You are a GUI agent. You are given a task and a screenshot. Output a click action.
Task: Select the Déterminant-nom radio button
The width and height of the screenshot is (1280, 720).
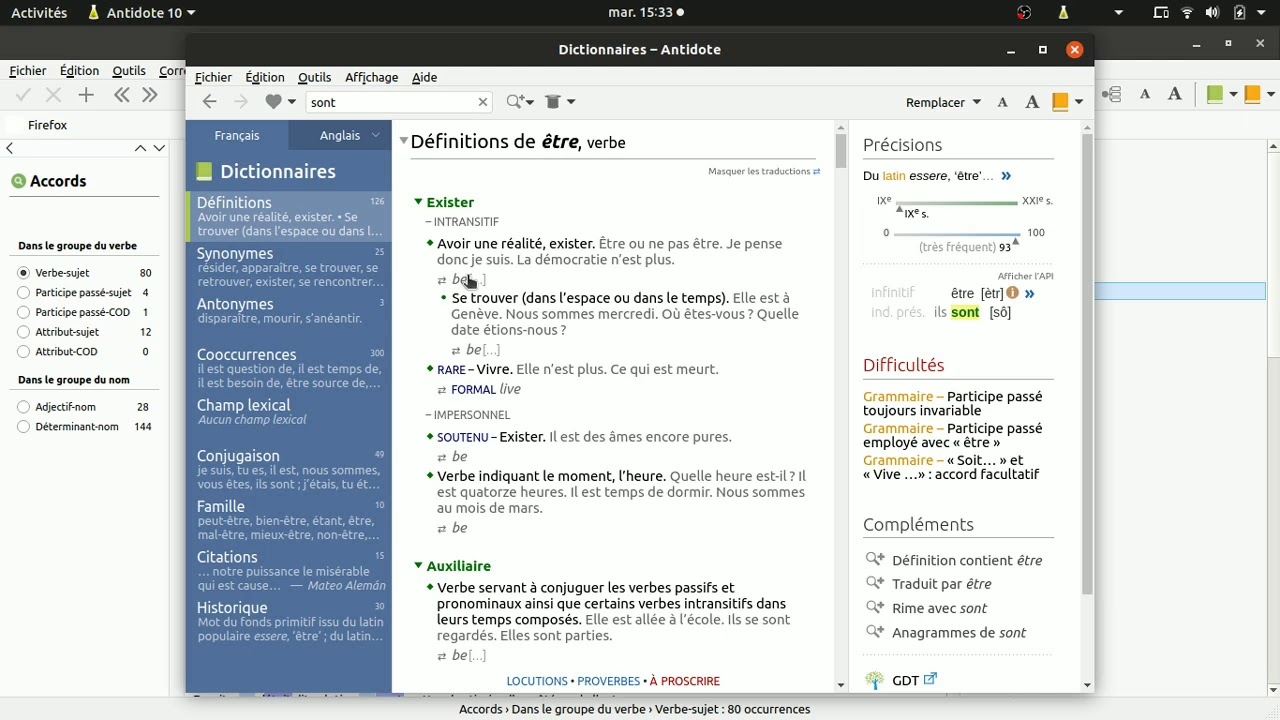point(24,426)
